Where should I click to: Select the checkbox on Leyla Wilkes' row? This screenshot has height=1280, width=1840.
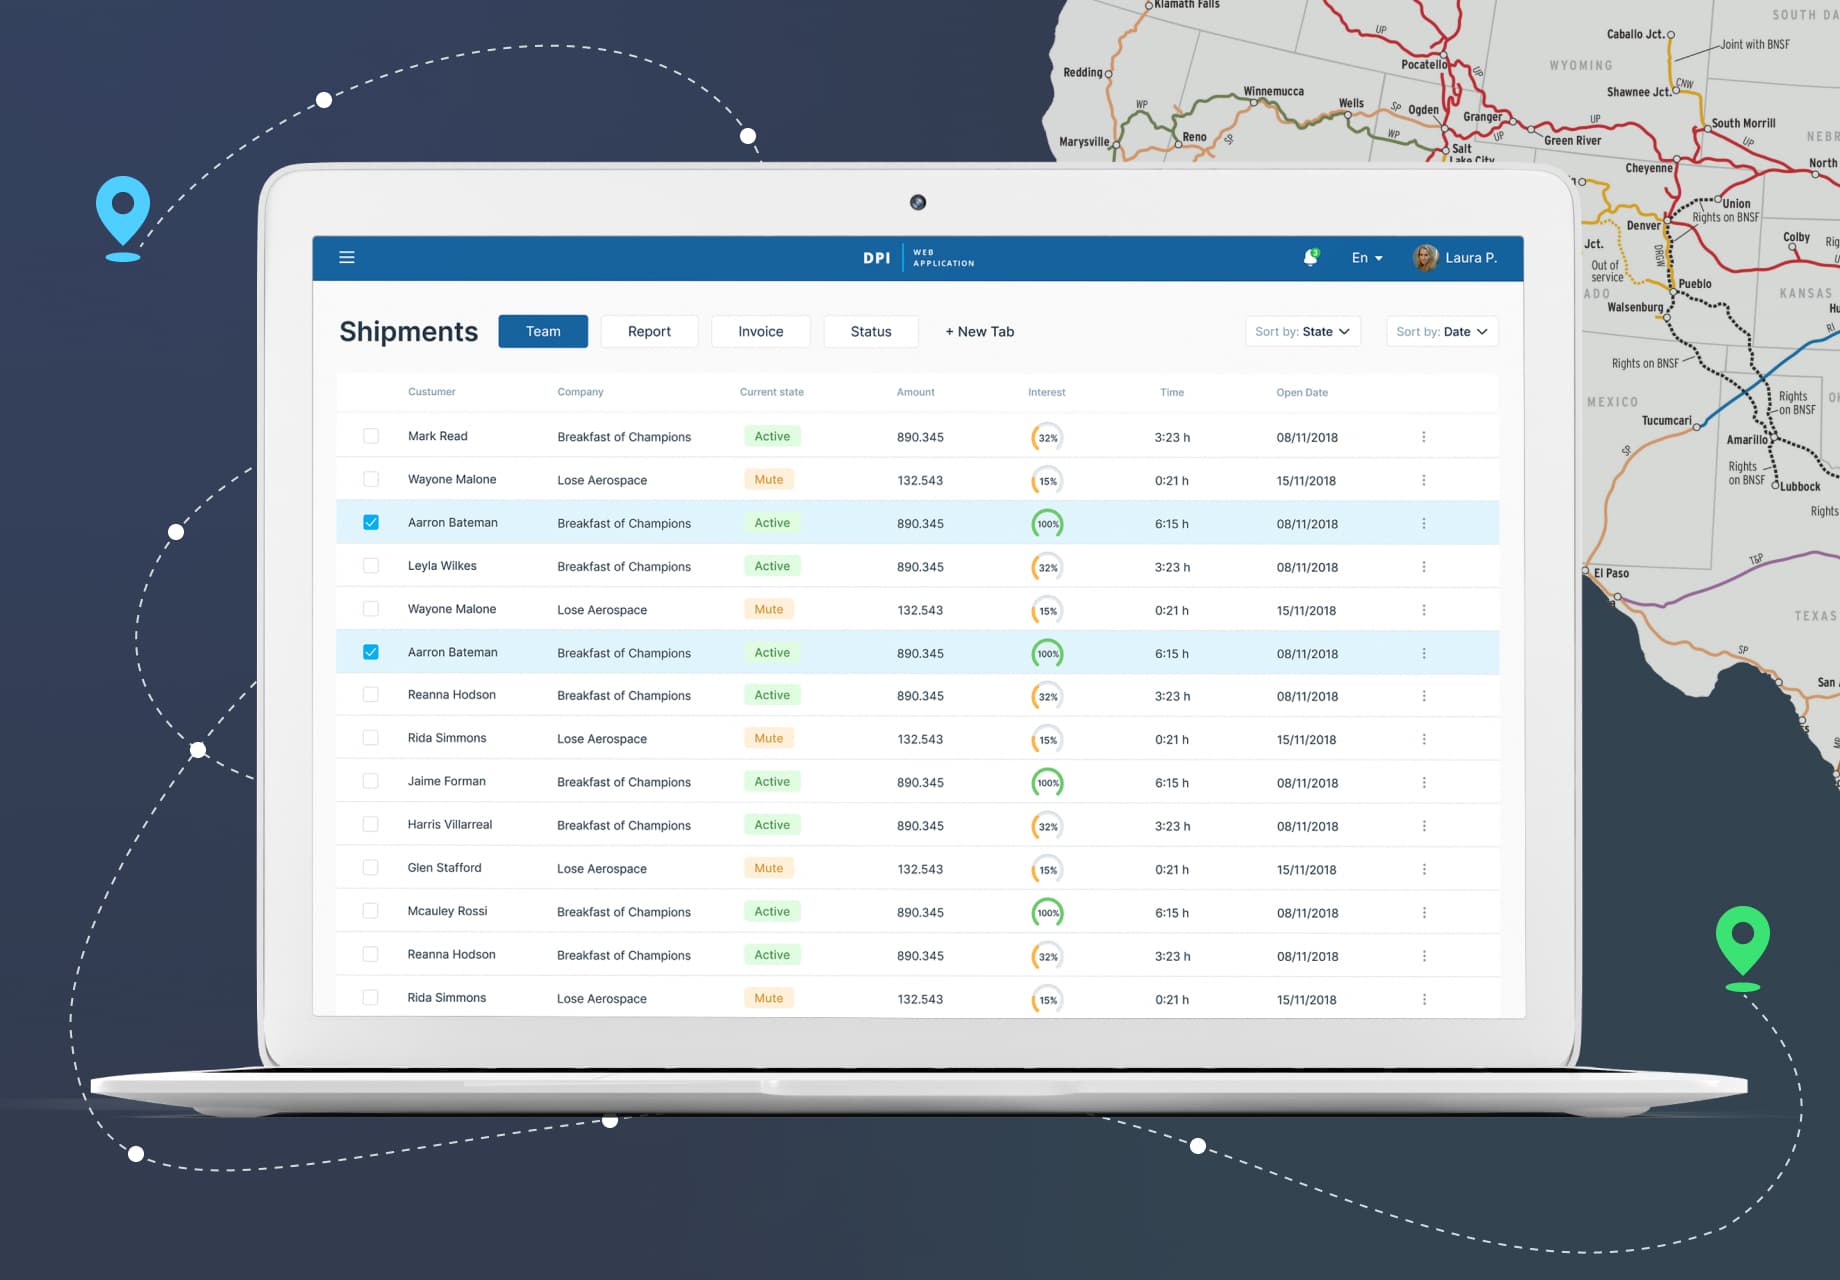[x=371, y=565]
